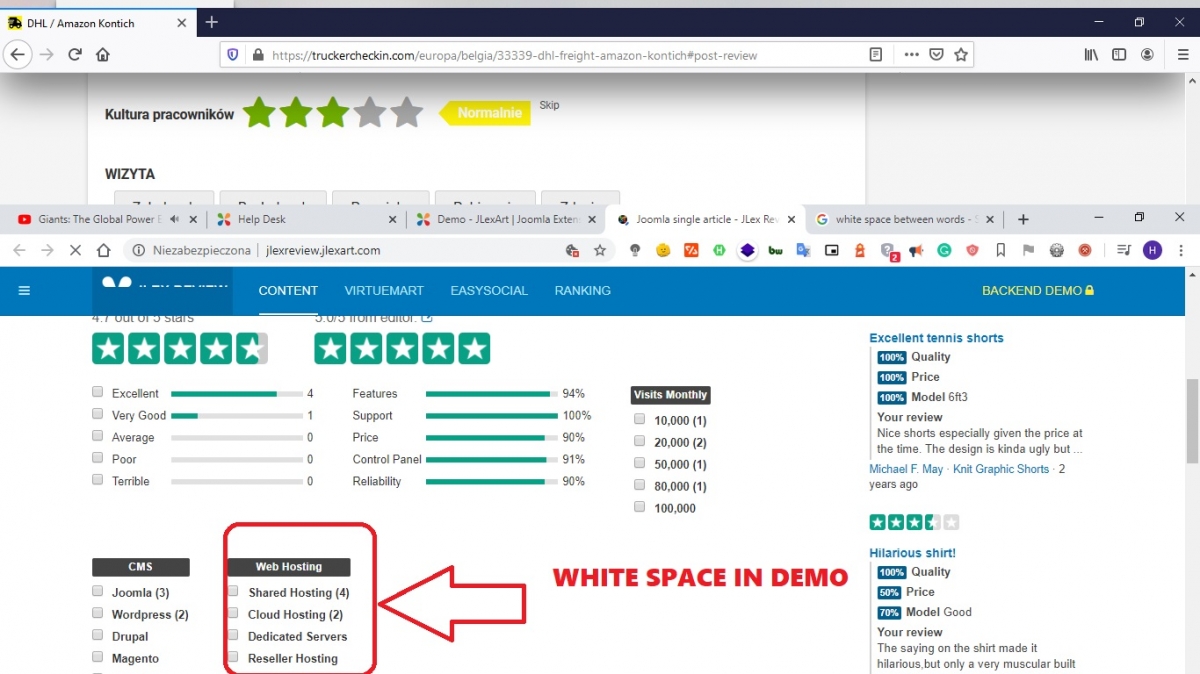Go to Firefox home page

pos(103,55)
